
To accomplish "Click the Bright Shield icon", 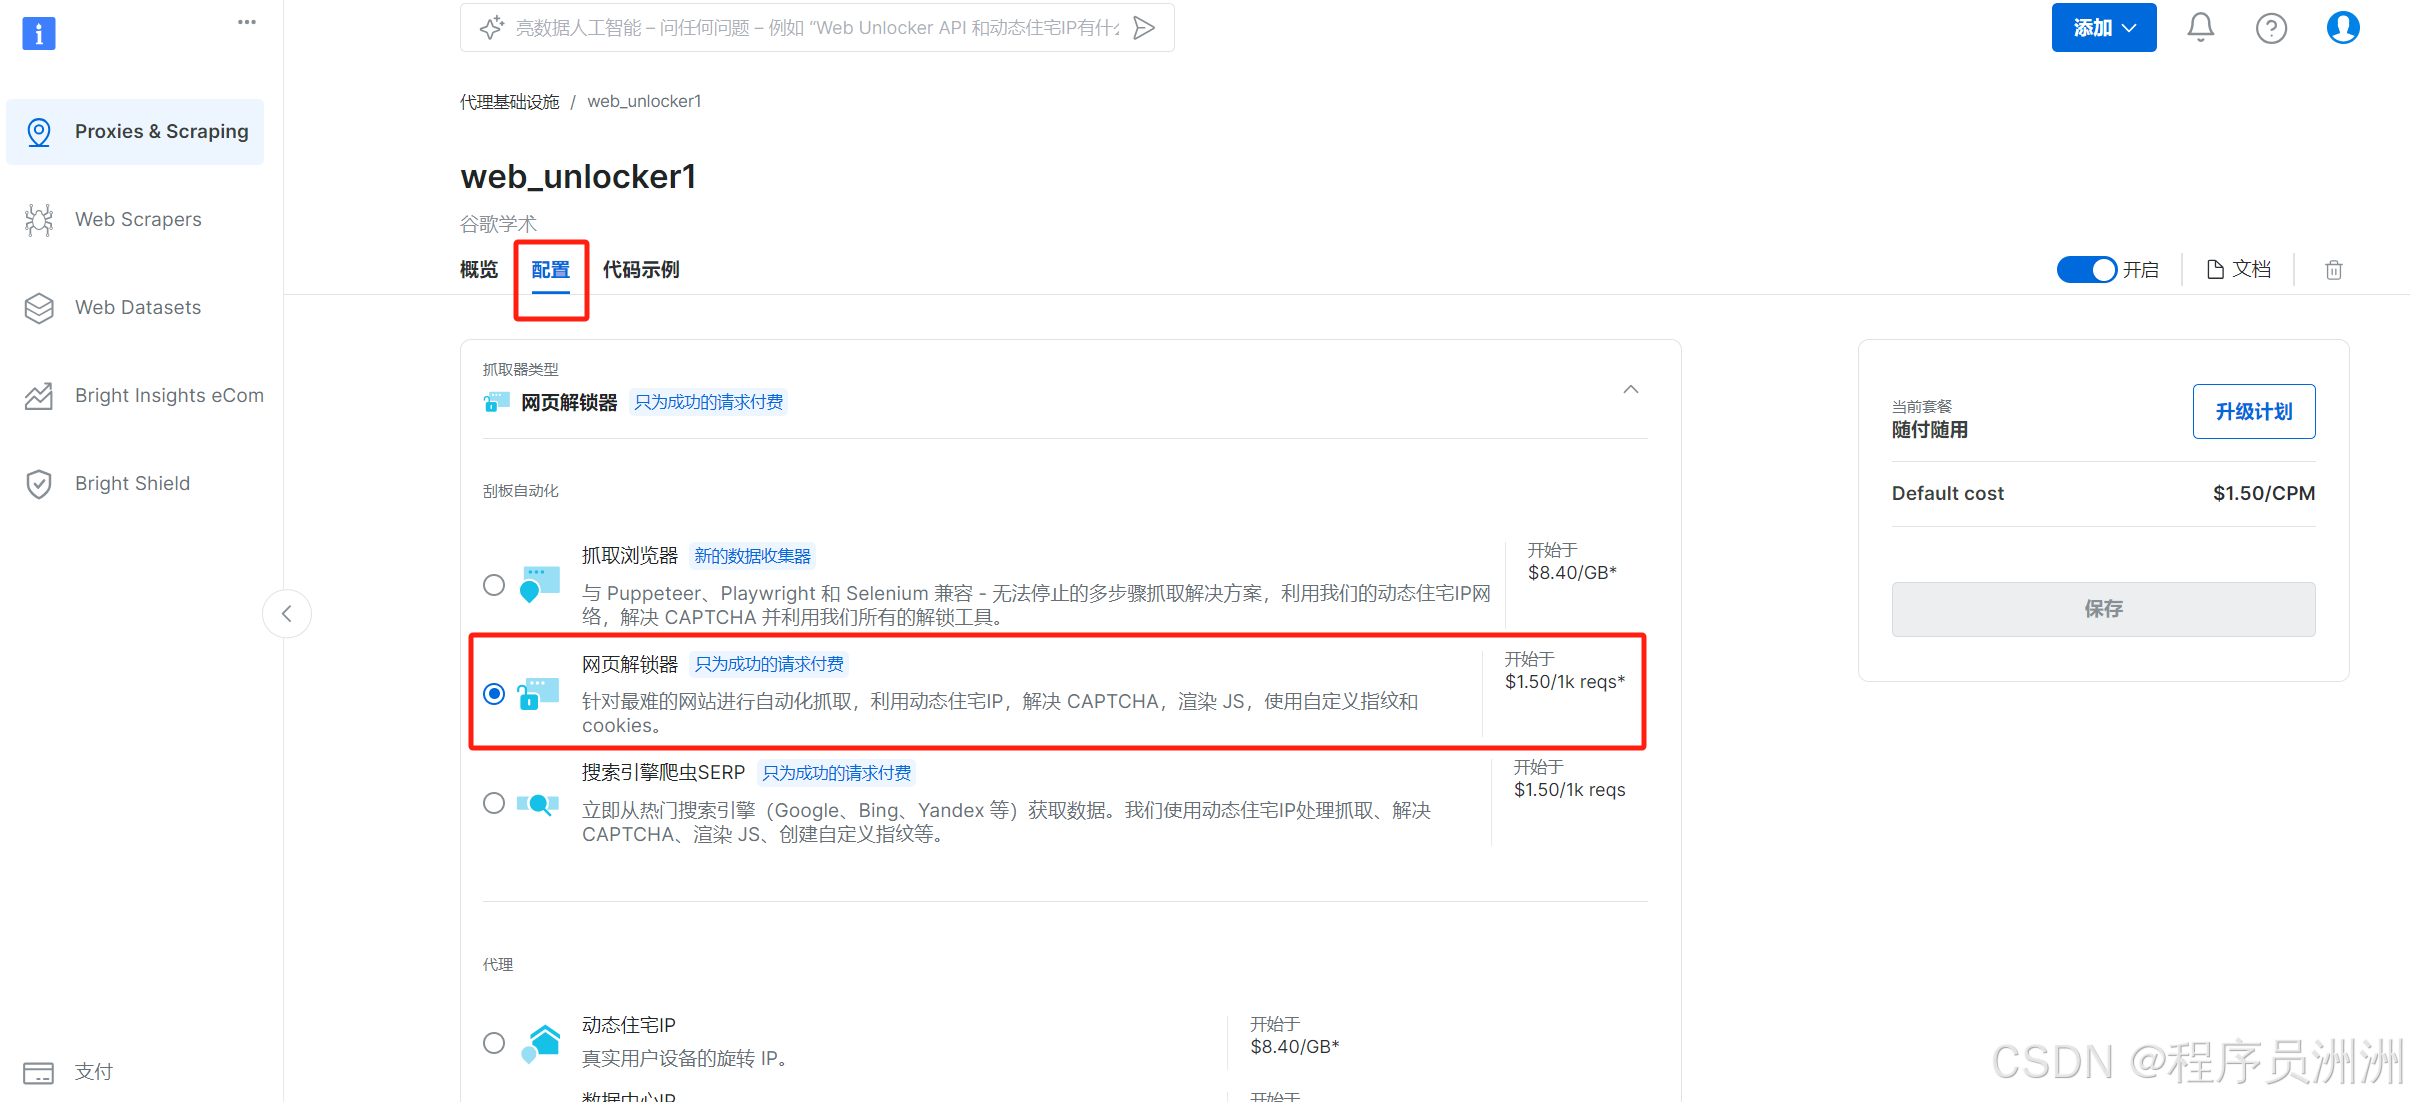I will coord(39,484).
